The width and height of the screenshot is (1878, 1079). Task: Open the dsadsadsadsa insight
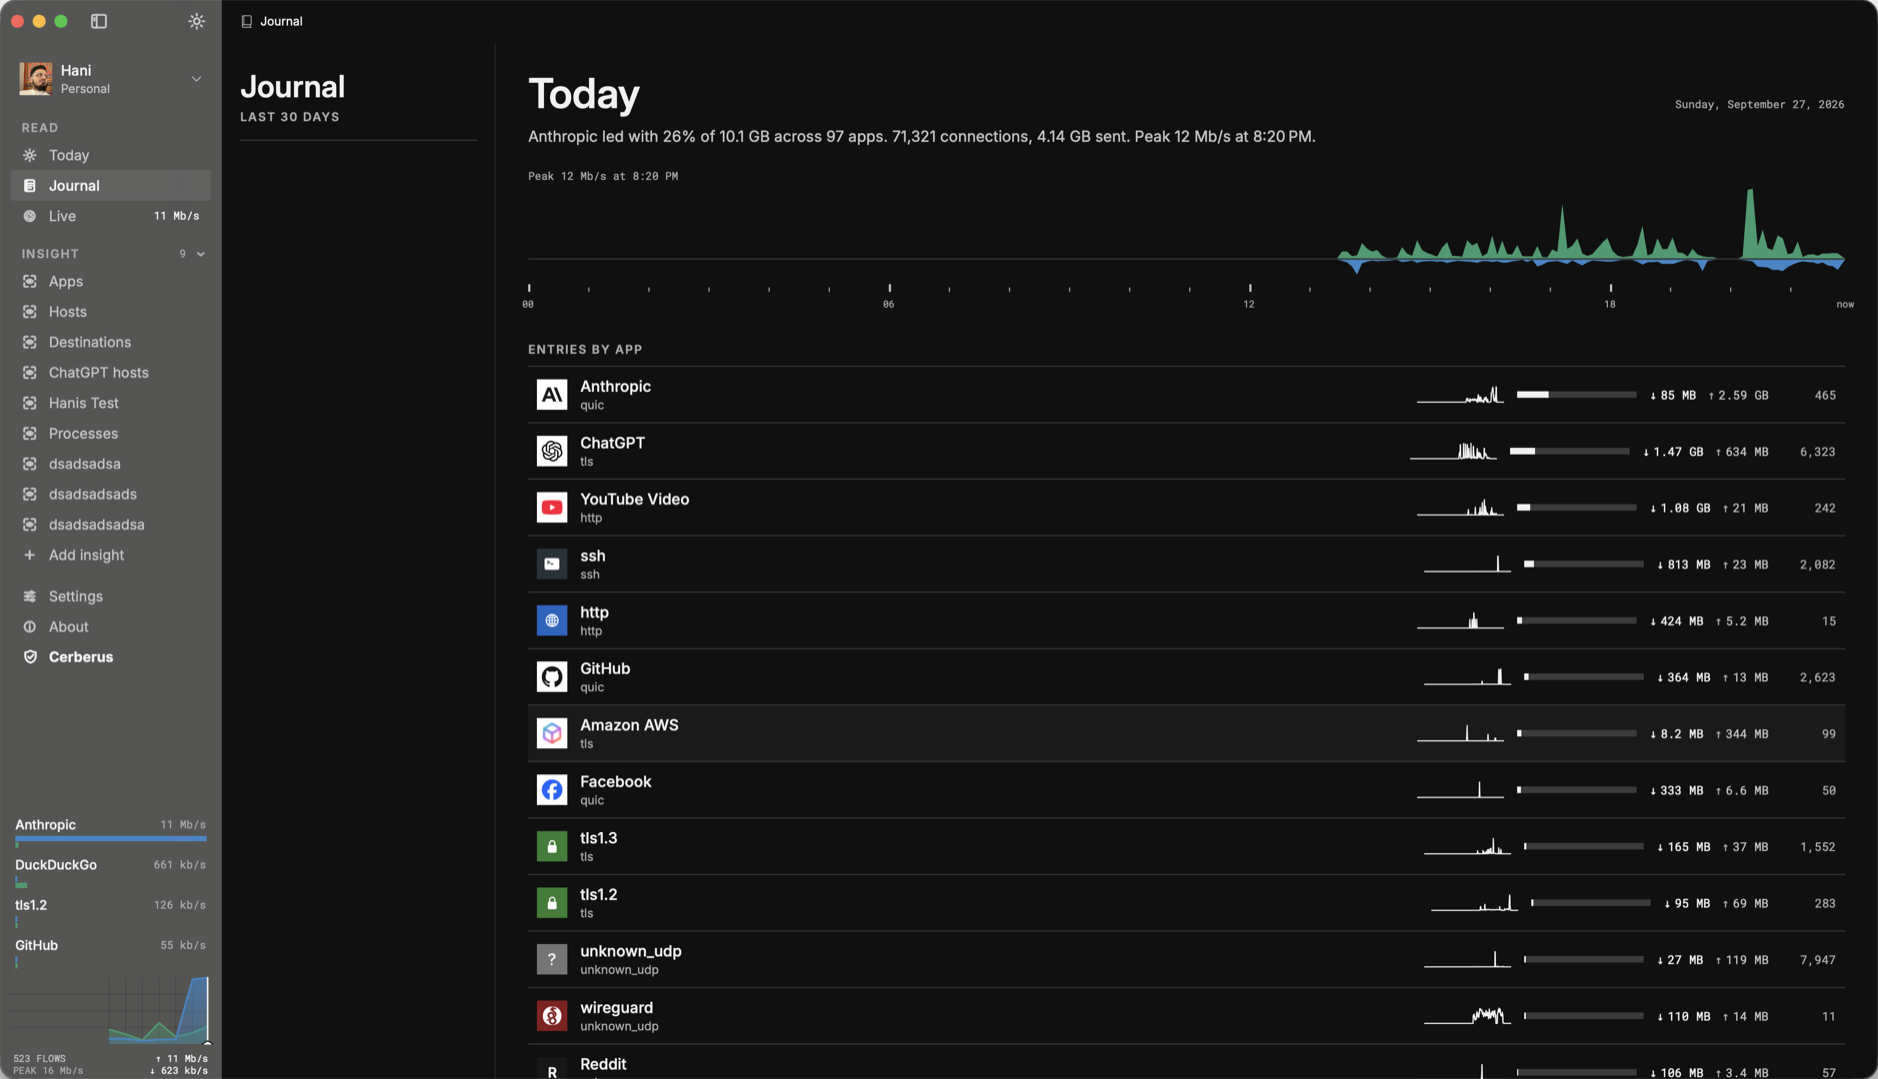[x=110, y=525]
